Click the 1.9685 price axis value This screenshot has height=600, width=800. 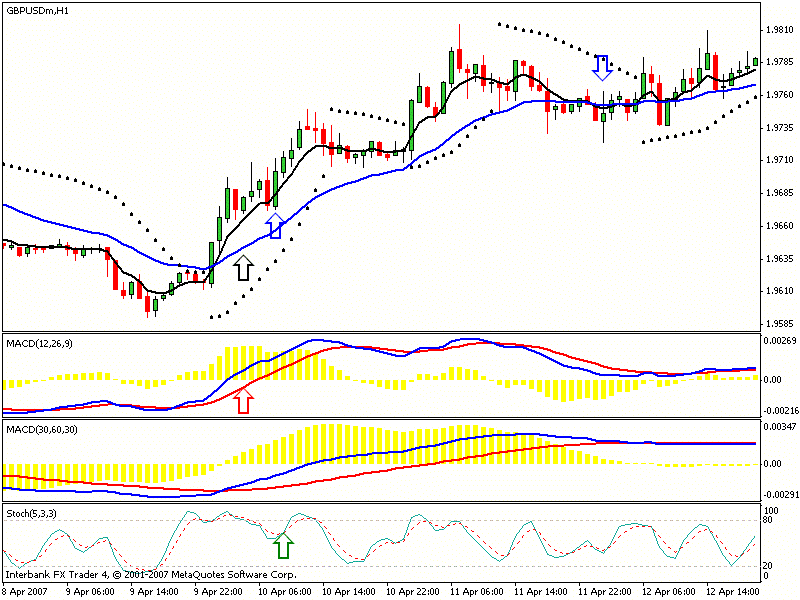(x=780, y=193)
